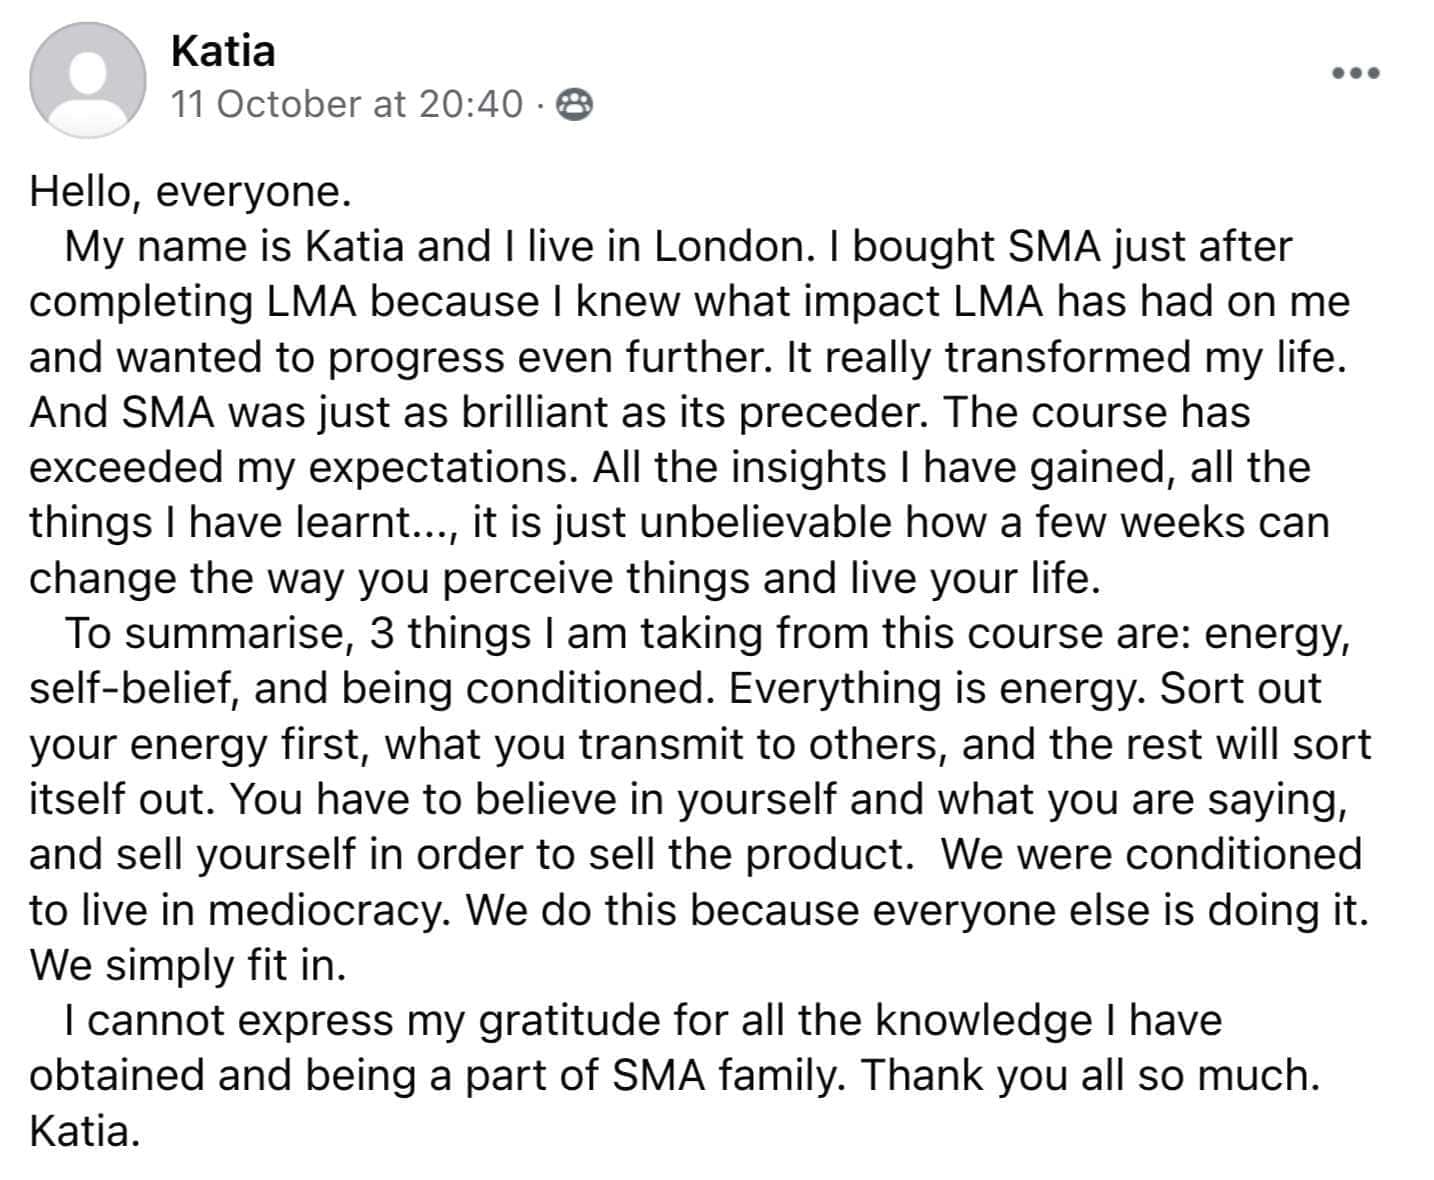Open the author name Katia at top
The width and height of the screenshot is (1434, 1180).
click(x=223, y=51)
